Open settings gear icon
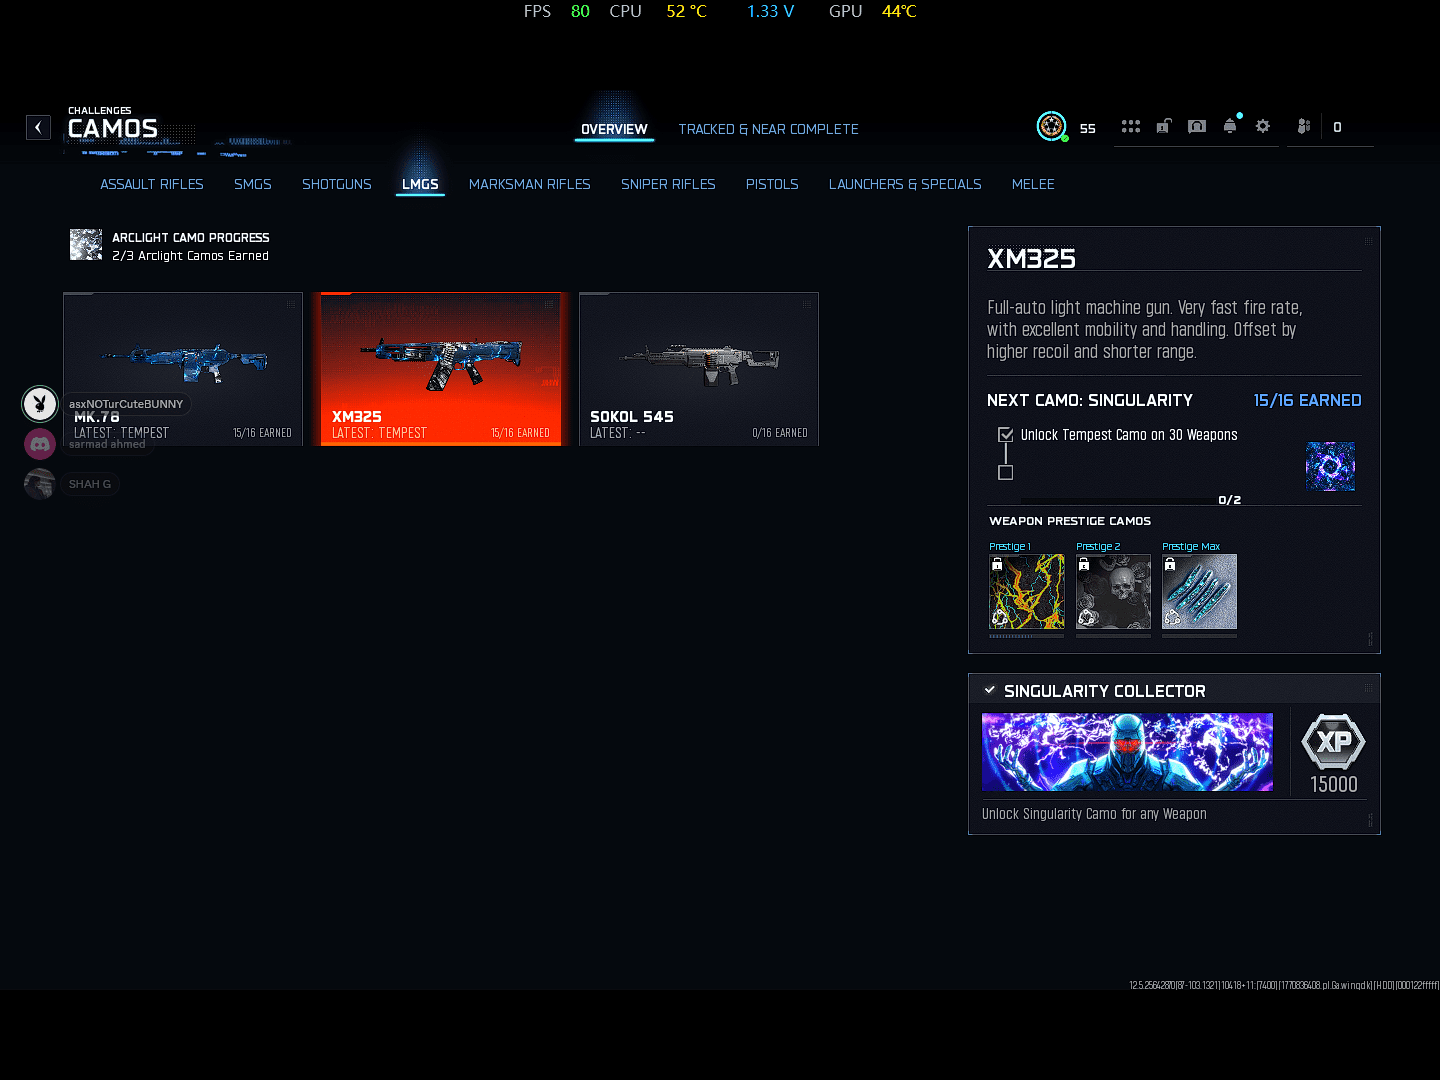Image resolution: width=1440 pixels, height=1080 pixels. coord(1263,127)
